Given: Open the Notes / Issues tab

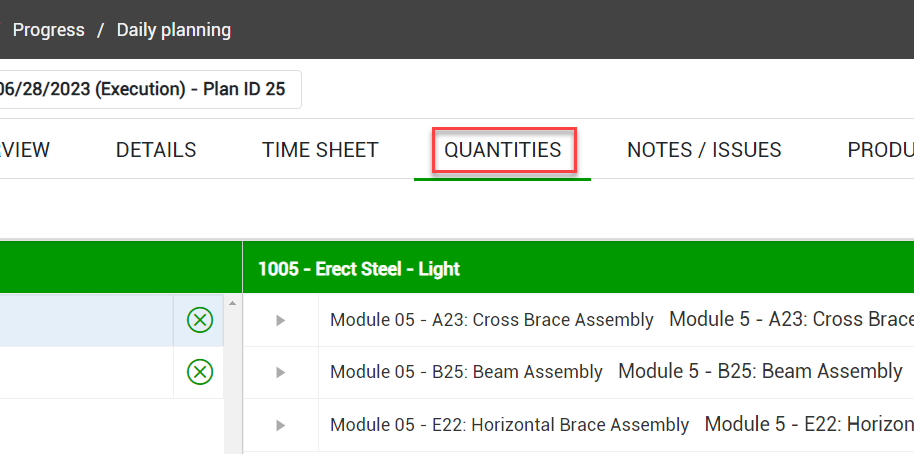Looking at the screenshot, I should tap(704, 150).
